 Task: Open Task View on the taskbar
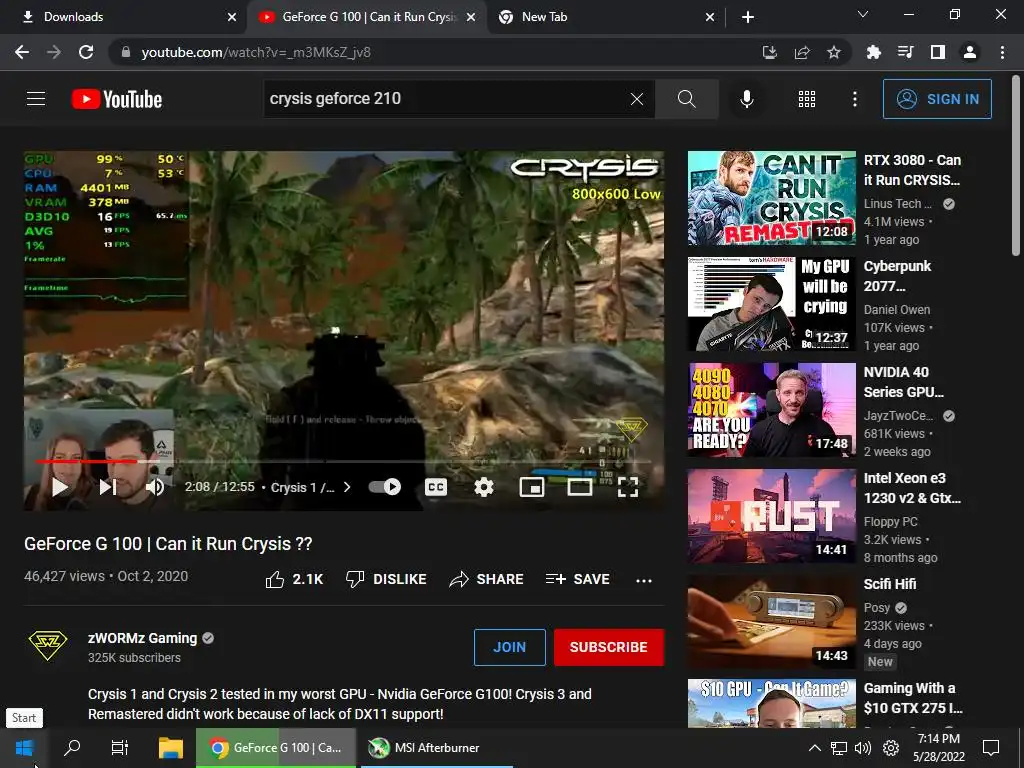tap(120, 748)
